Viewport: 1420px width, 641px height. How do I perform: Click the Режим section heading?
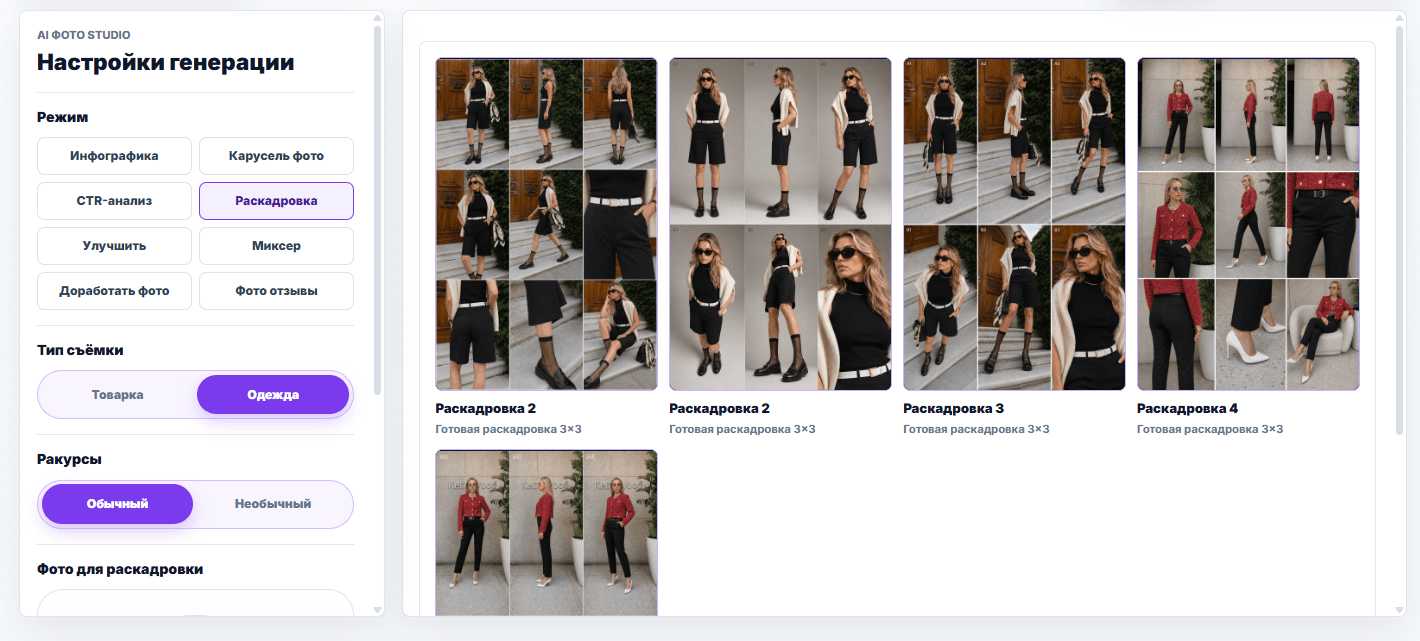[x=63, y=117]
